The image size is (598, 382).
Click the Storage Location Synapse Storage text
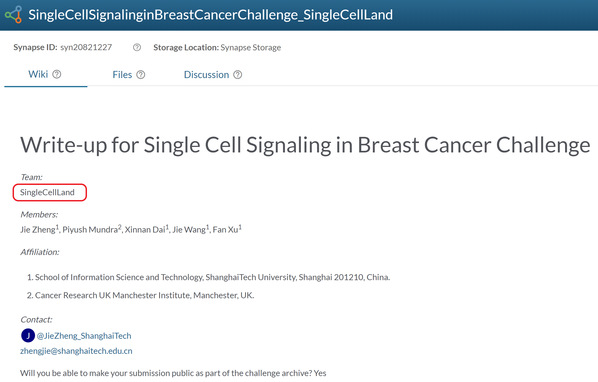pyautogui.click(x=217, y=48)
